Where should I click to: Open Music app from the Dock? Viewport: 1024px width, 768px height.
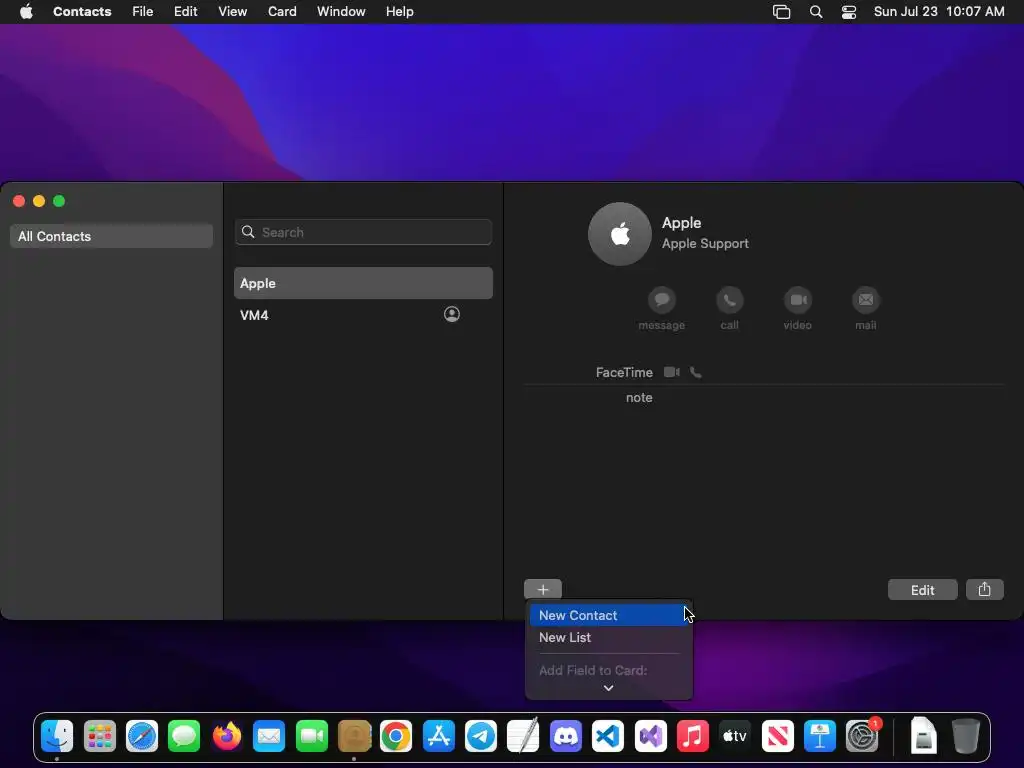pos(692,736)
